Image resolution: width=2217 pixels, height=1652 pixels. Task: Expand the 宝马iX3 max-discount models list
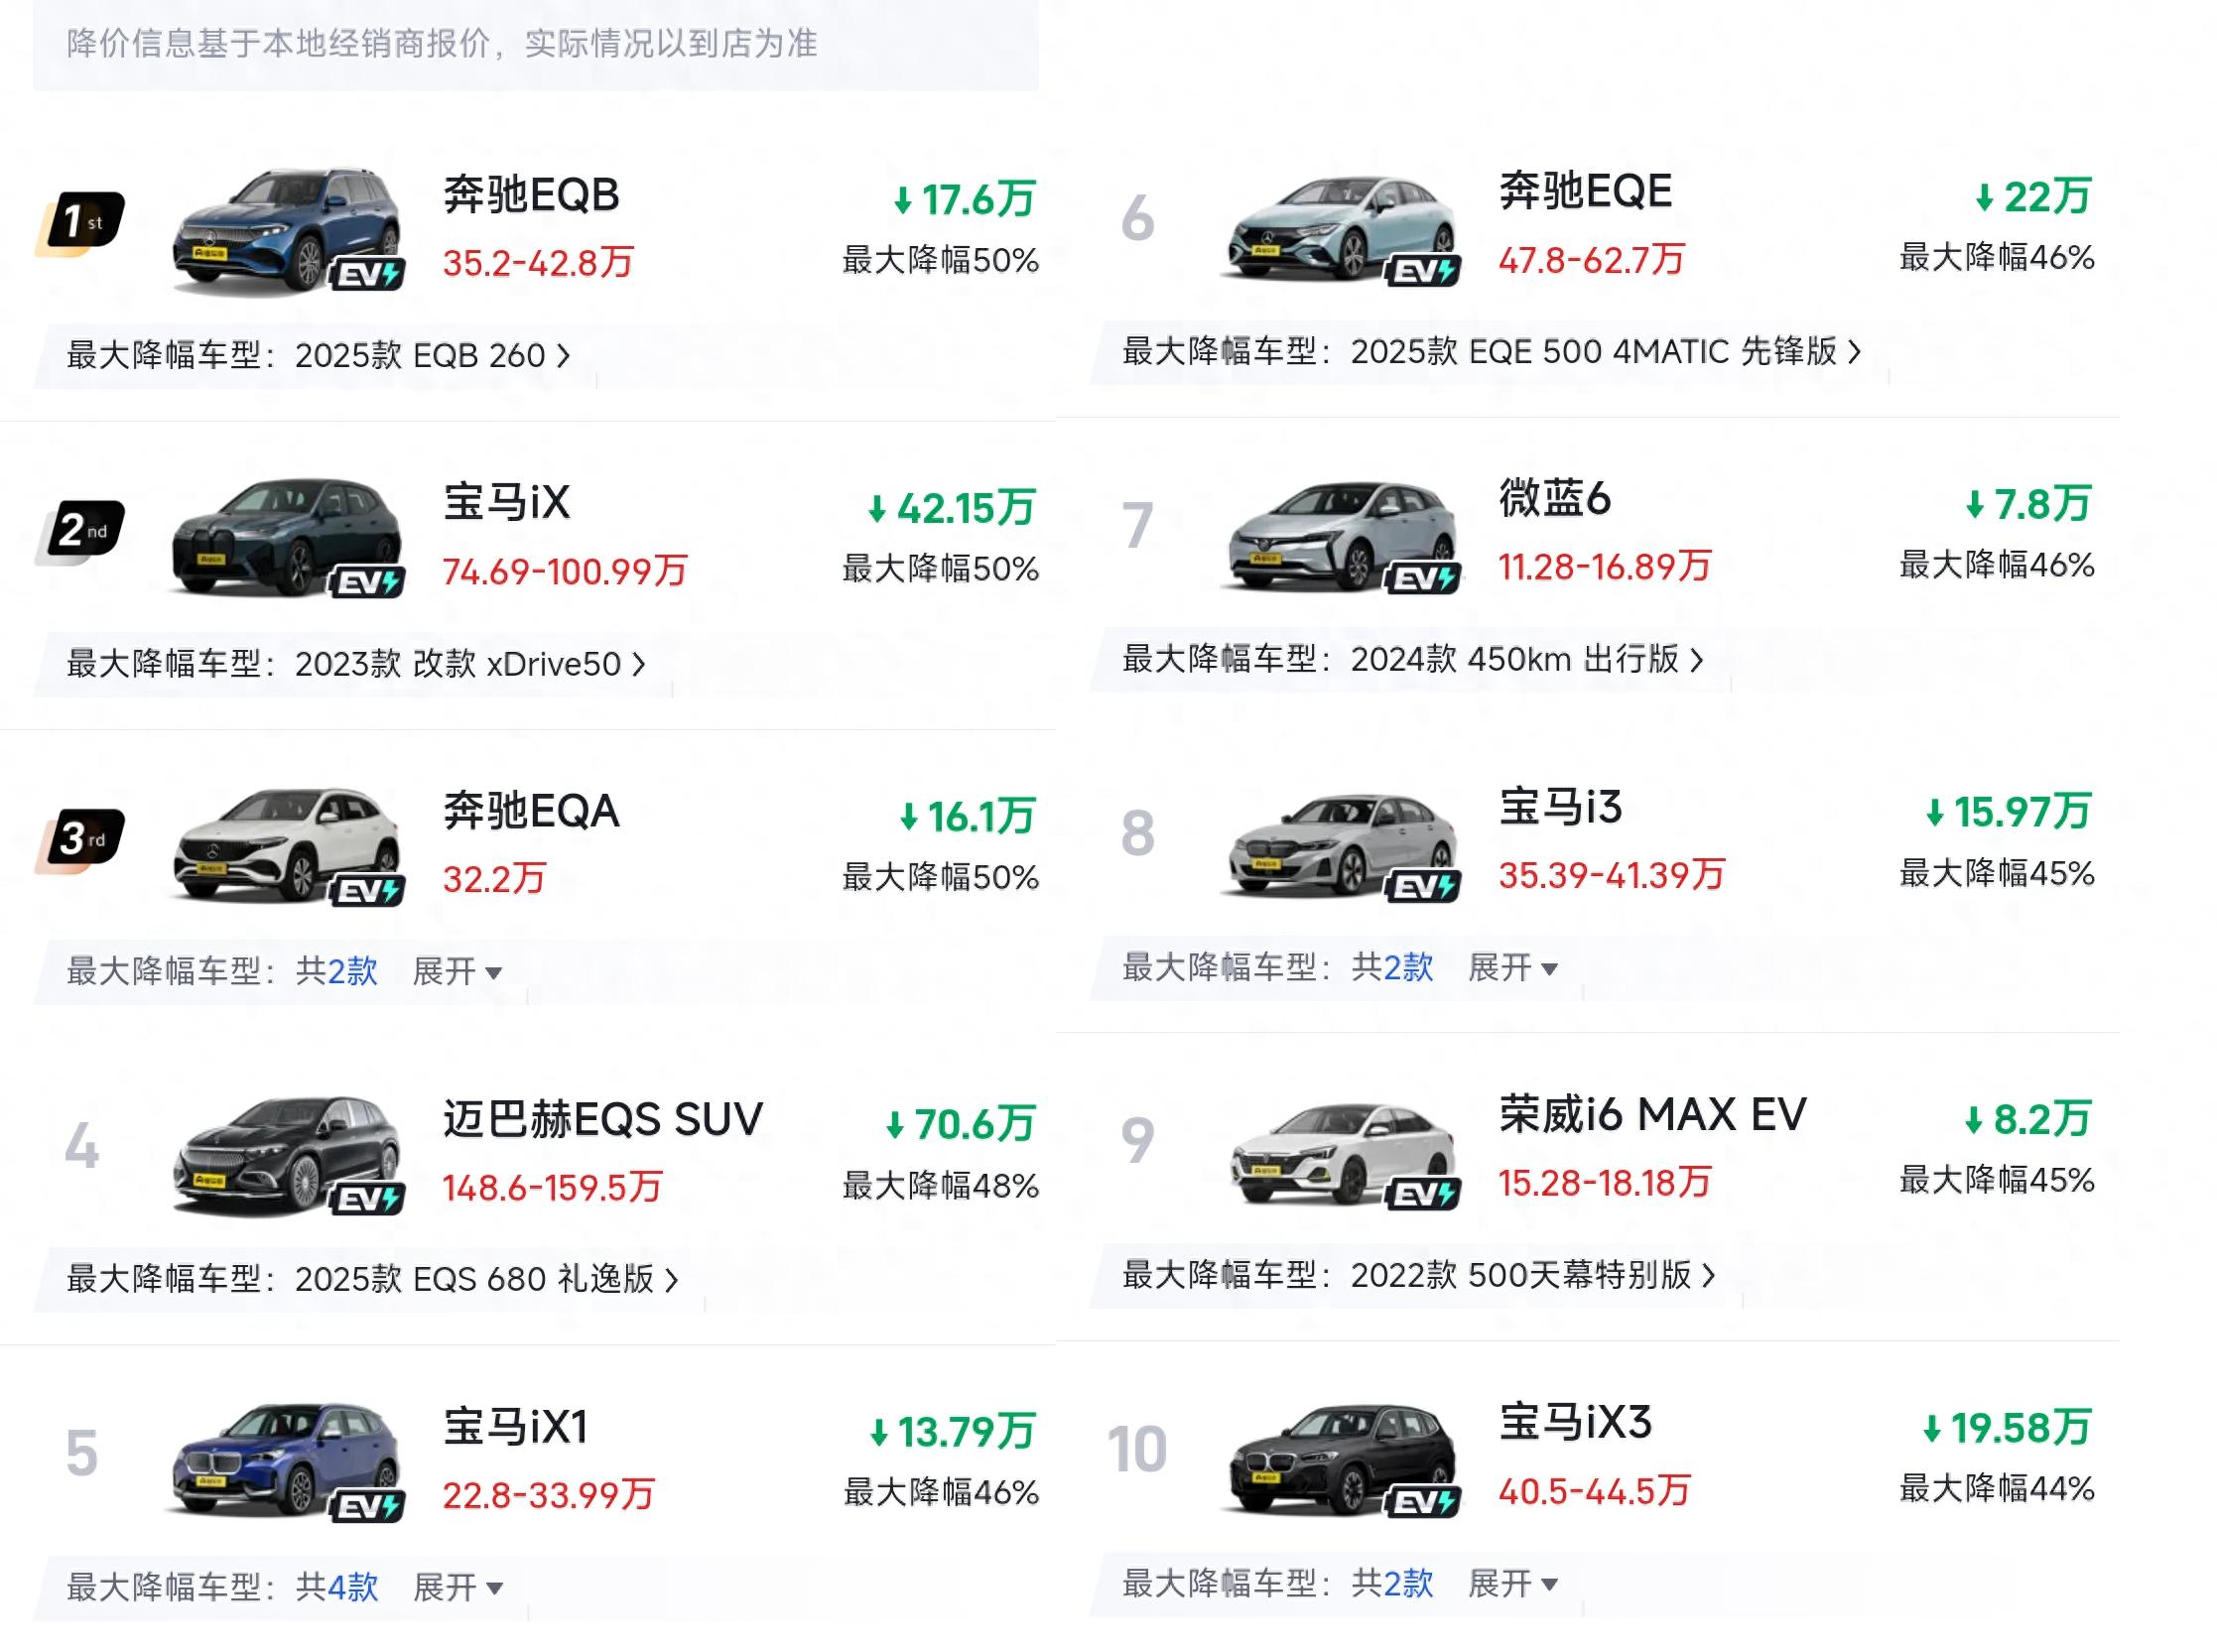pos(1512,1583)
